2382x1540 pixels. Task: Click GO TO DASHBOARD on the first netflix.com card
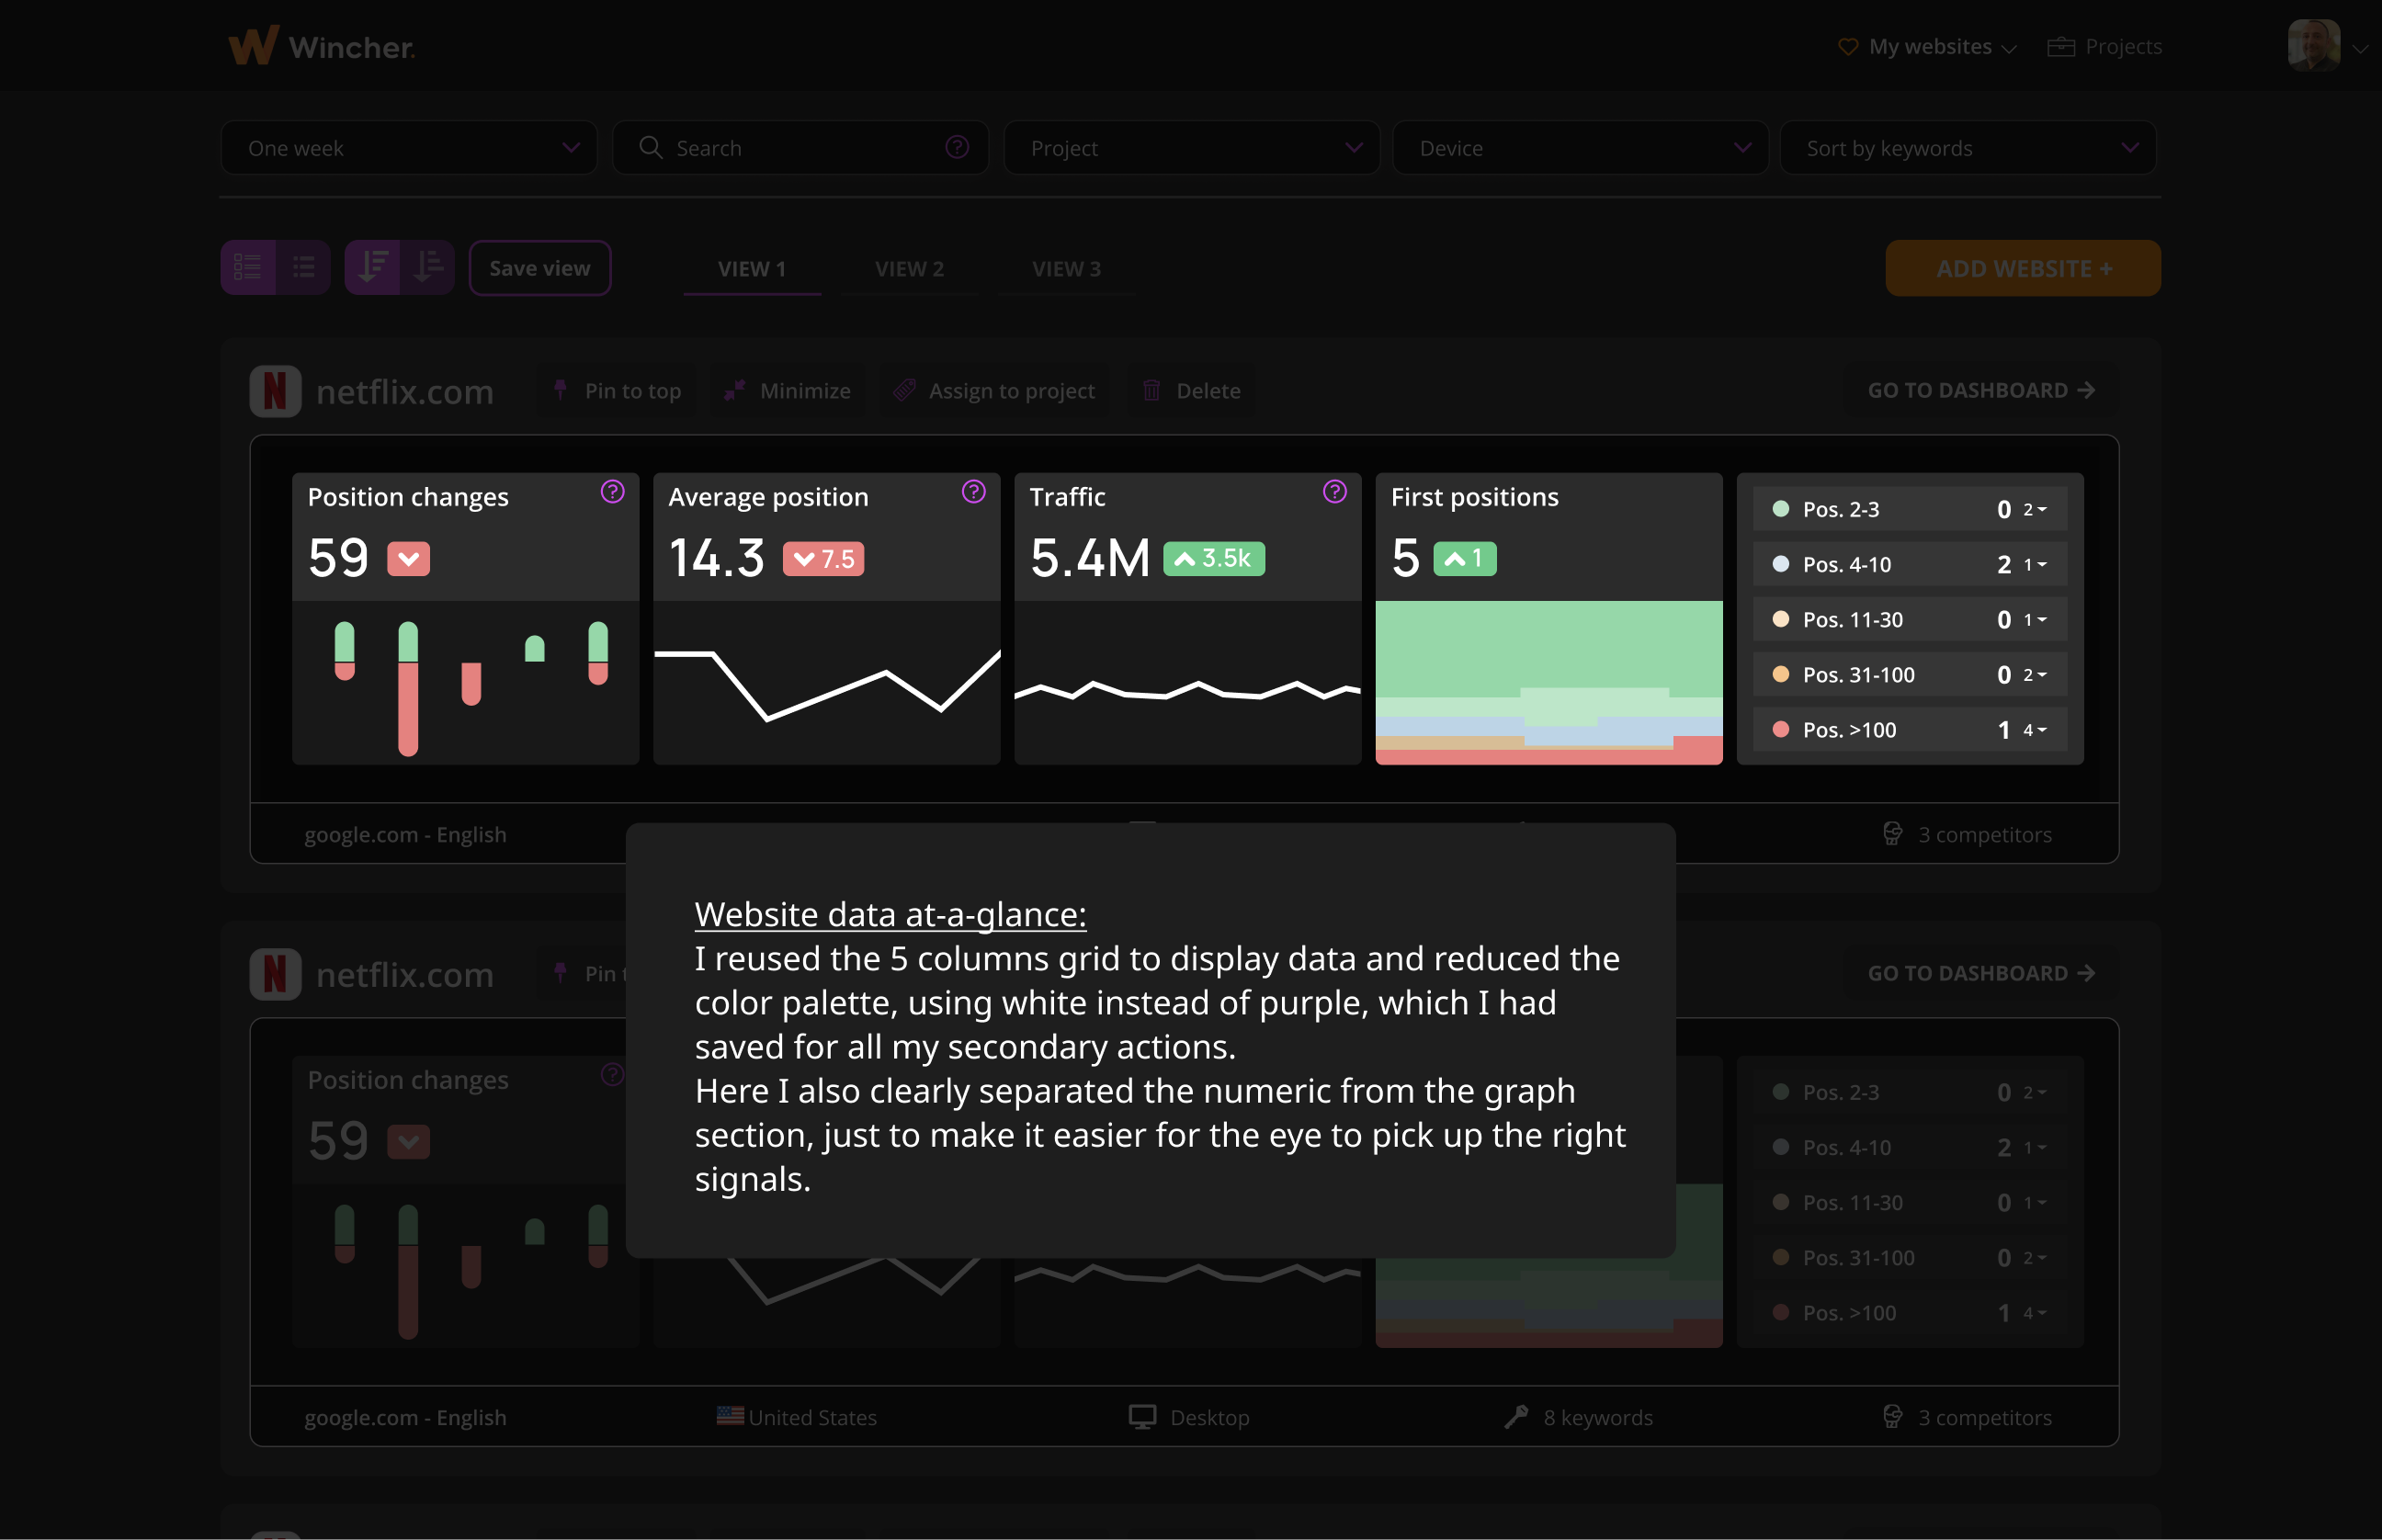[1980, 390]
